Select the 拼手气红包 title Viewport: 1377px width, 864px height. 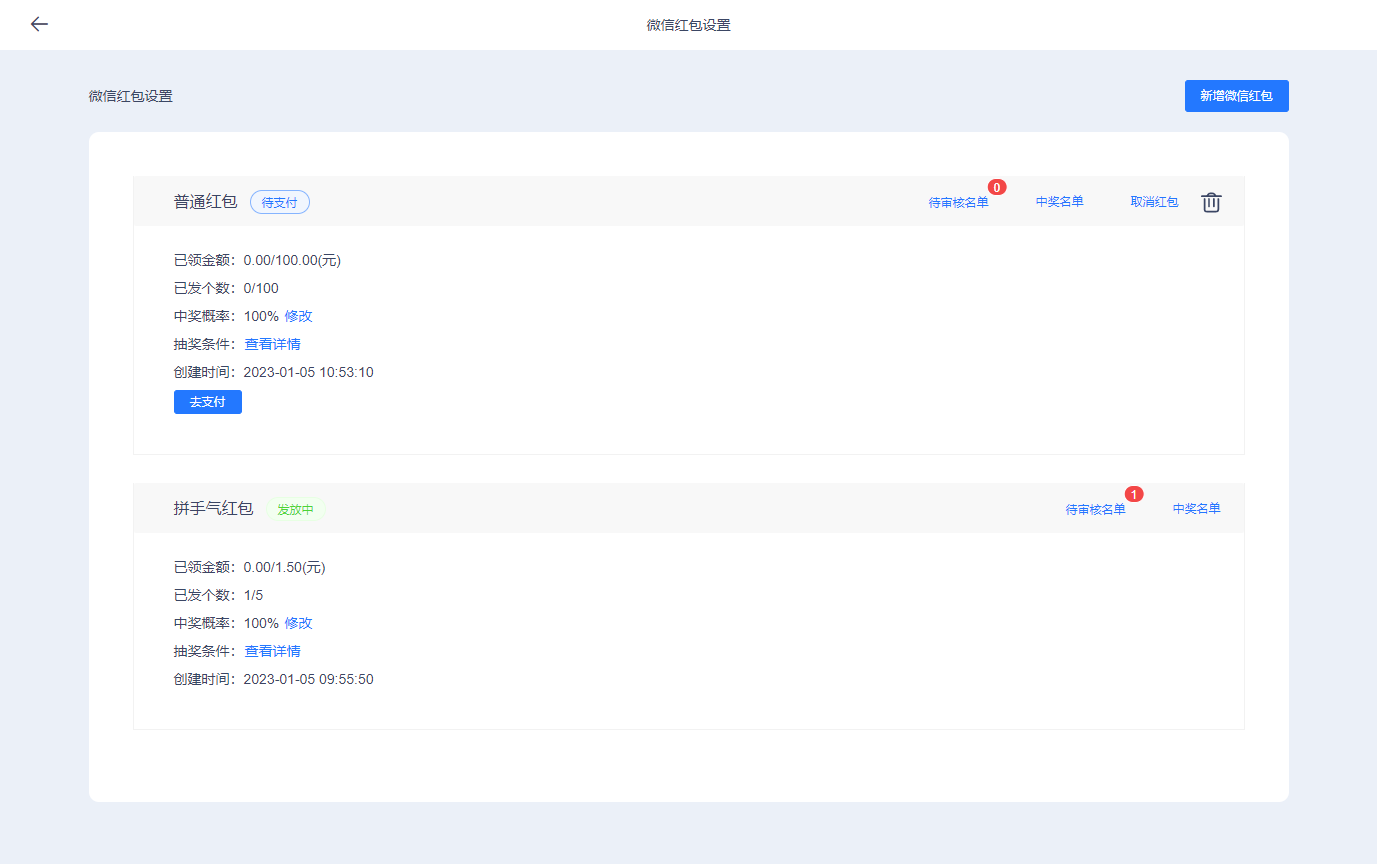213,509
